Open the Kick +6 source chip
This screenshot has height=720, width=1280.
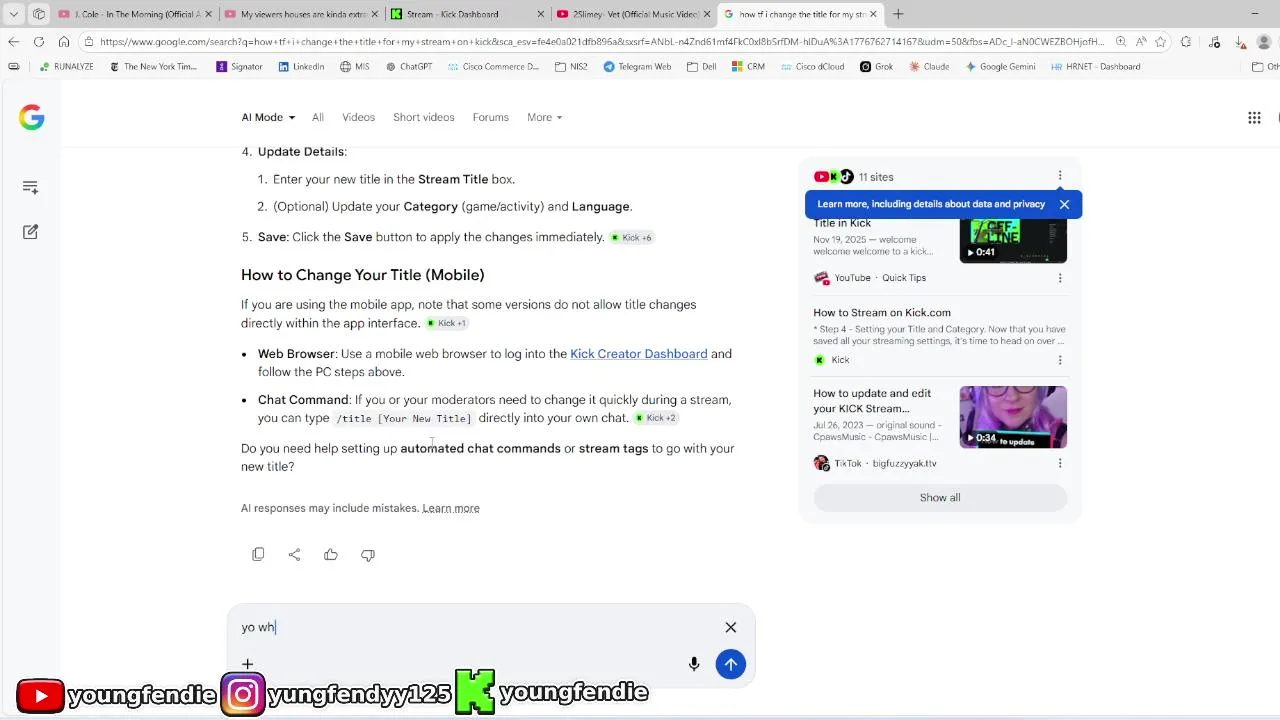coord(631,238)
